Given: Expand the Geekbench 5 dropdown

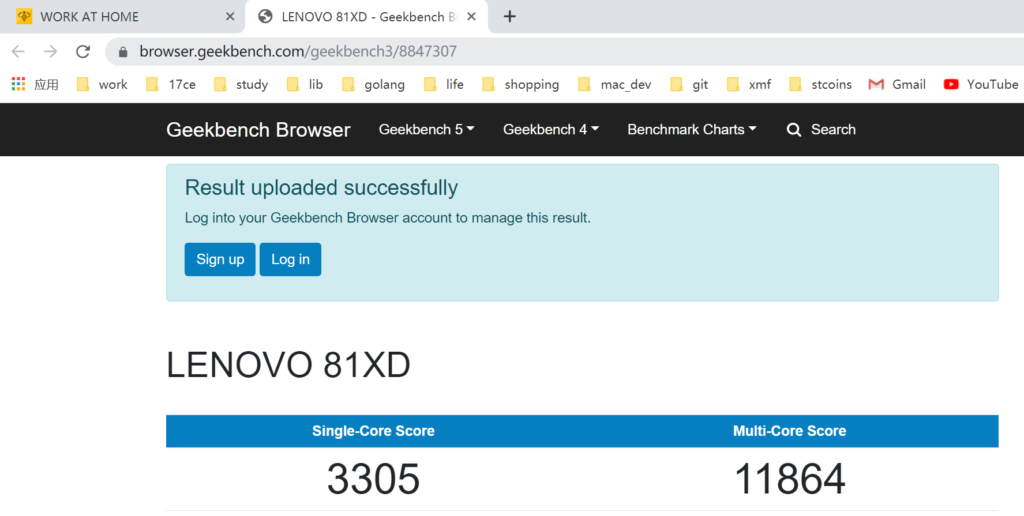Looking at the screenshot, I should pyautogui.click(x=426, y=130).
